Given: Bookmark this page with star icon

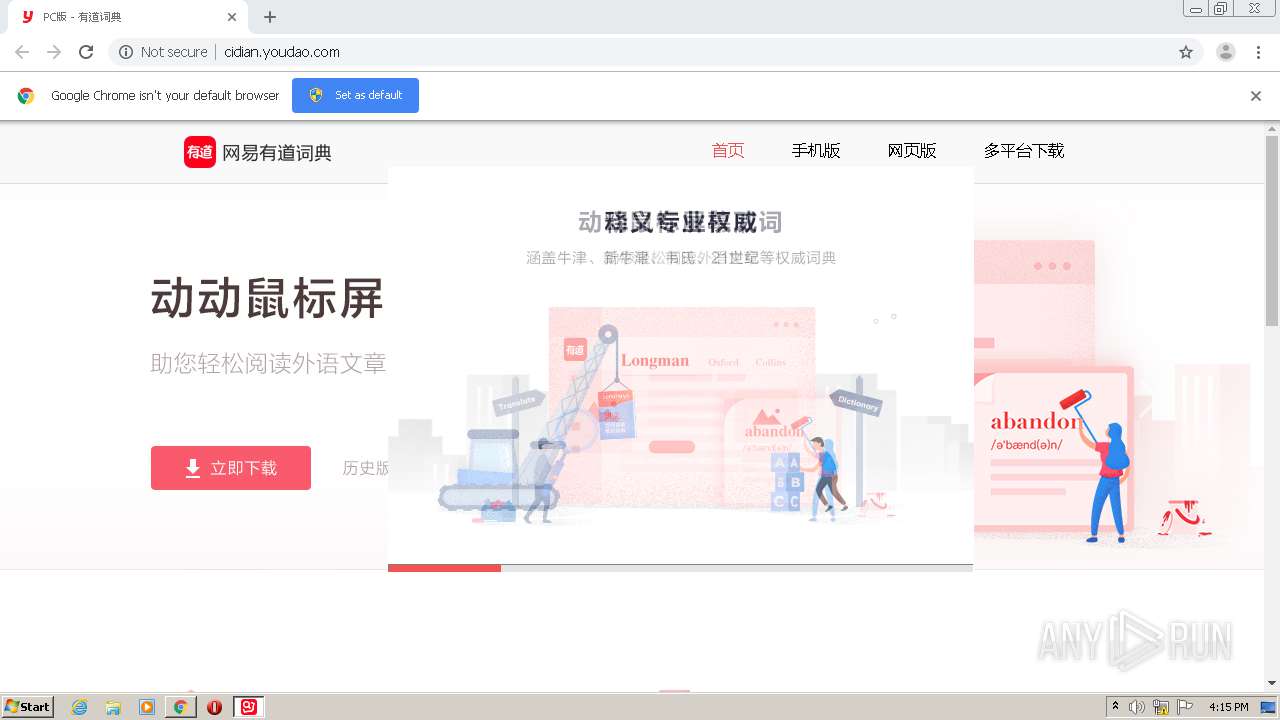Looking at the screenshot, I should [1186, 52].
